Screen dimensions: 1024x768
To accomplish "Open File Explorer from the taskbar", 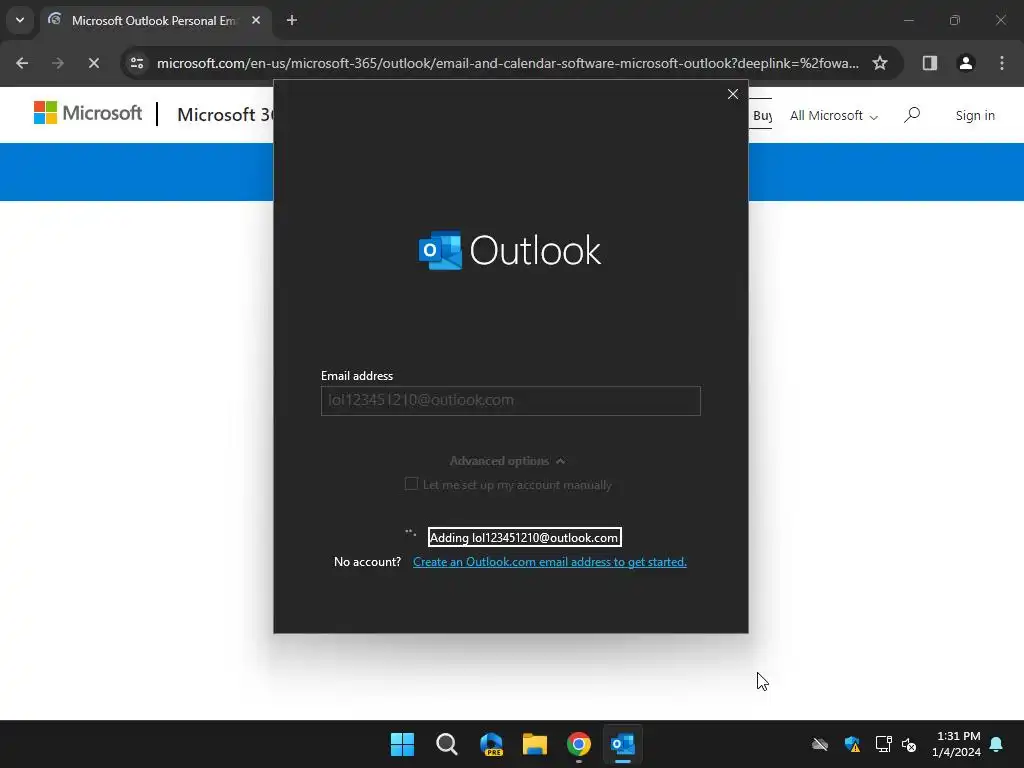I will coord(535,744).
